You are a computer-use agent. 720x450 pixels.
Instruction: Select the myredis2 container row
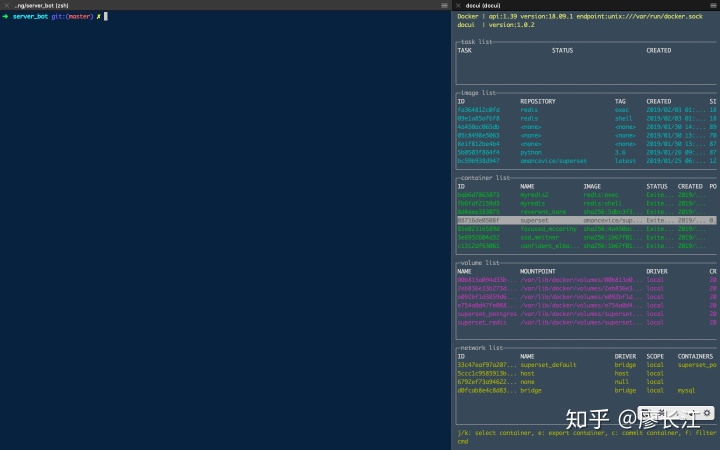[586, 195]
